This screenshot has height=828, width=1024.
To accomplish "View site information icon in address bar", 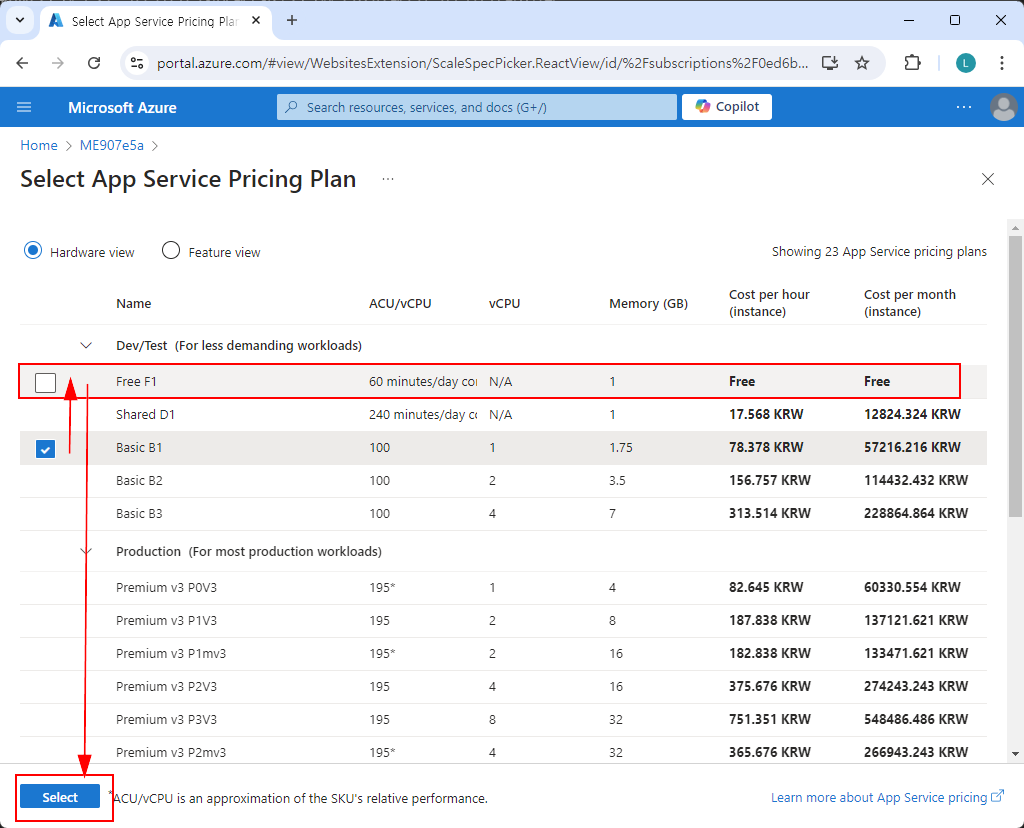I will 137,63.
